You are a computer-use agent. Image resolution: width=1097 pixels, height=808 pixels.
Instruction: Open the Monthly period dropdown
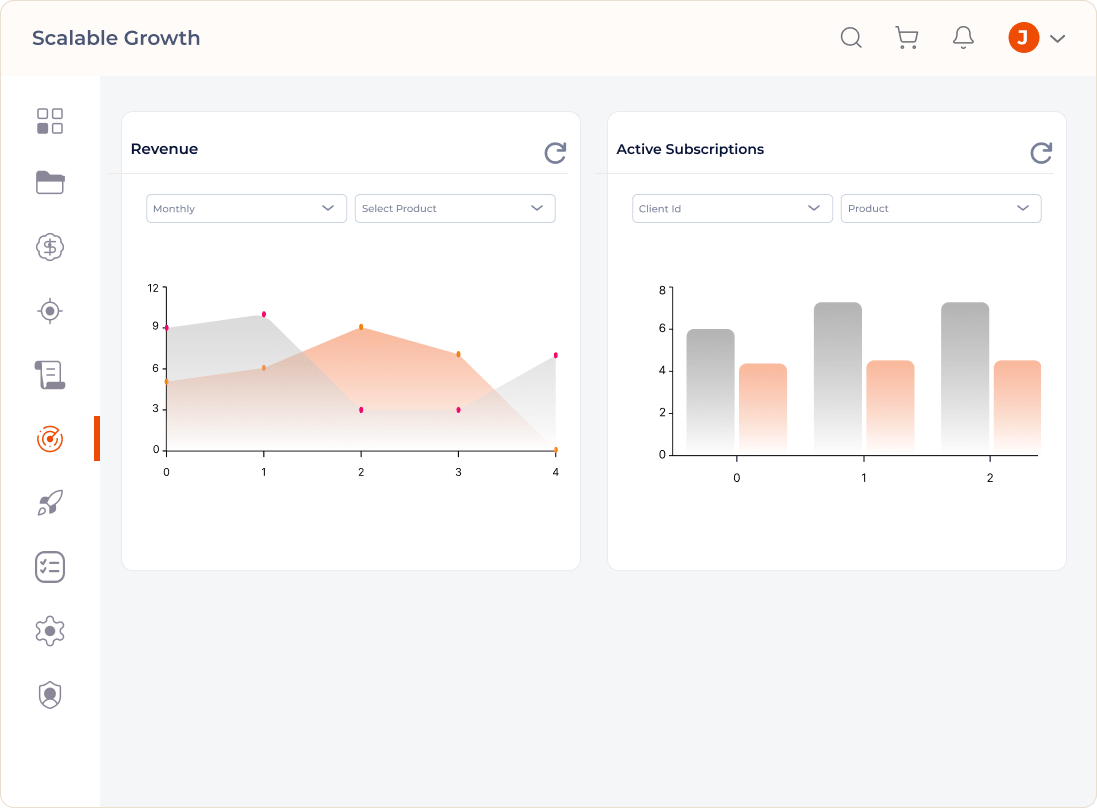246,208
